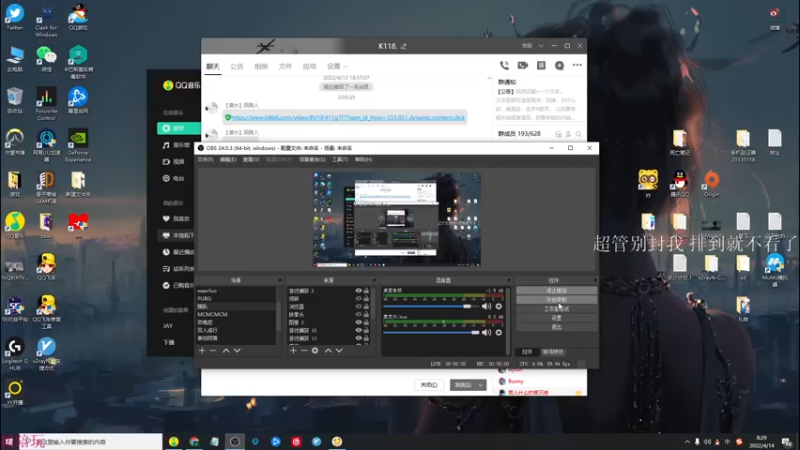Screen dimensions: 800x450
Task: Click 发送(S) button in QQ chat
Action: [463, 385]
